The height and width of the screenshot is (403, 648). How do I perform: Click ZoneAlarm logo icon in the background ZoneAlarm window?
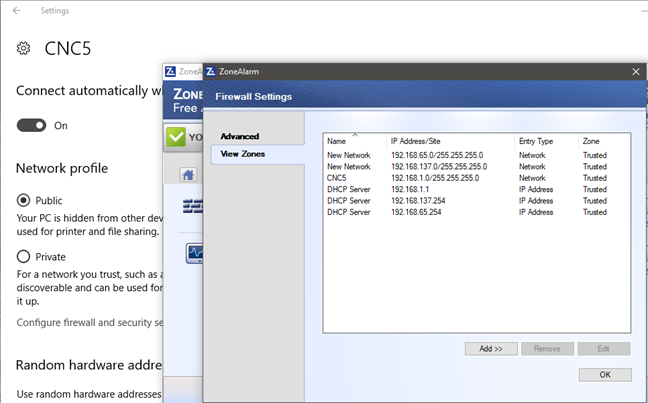170,72
